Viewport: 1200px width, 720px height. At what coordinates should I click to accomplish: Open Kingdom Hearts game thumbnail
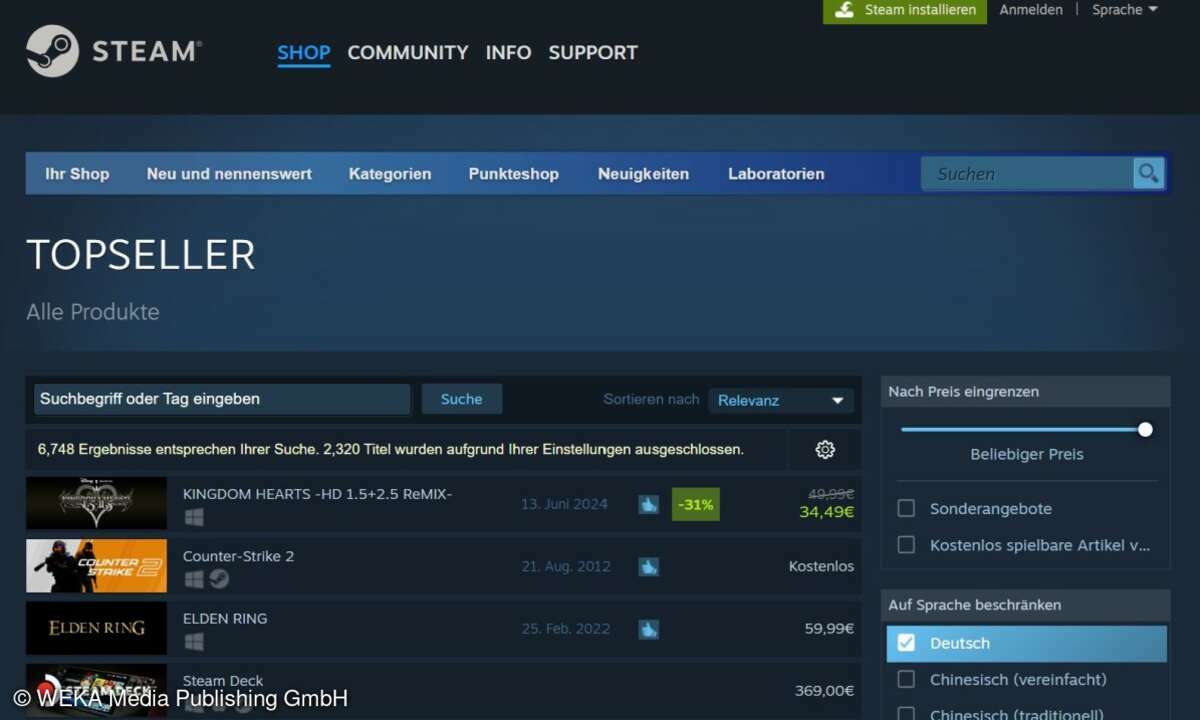pos(96,503)
